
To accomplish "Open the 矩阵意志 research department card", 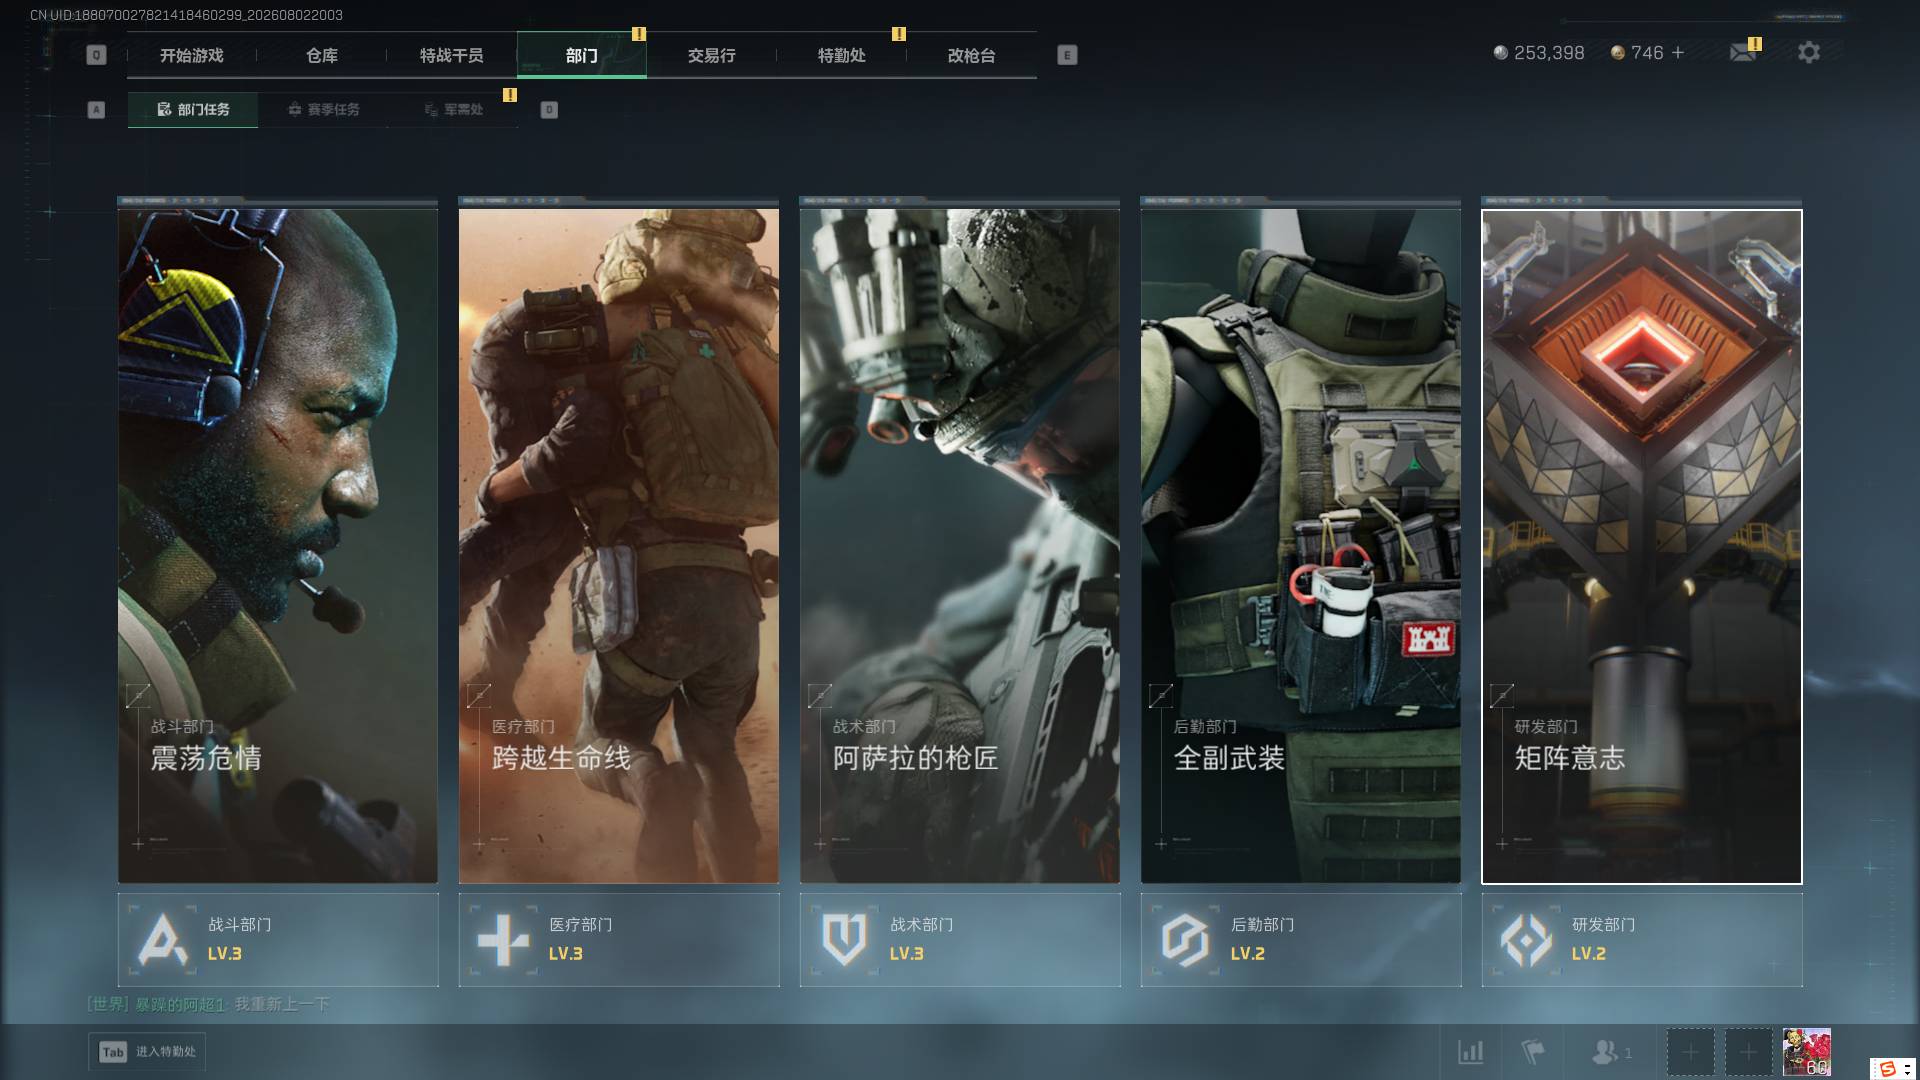I will point(1642,545).
